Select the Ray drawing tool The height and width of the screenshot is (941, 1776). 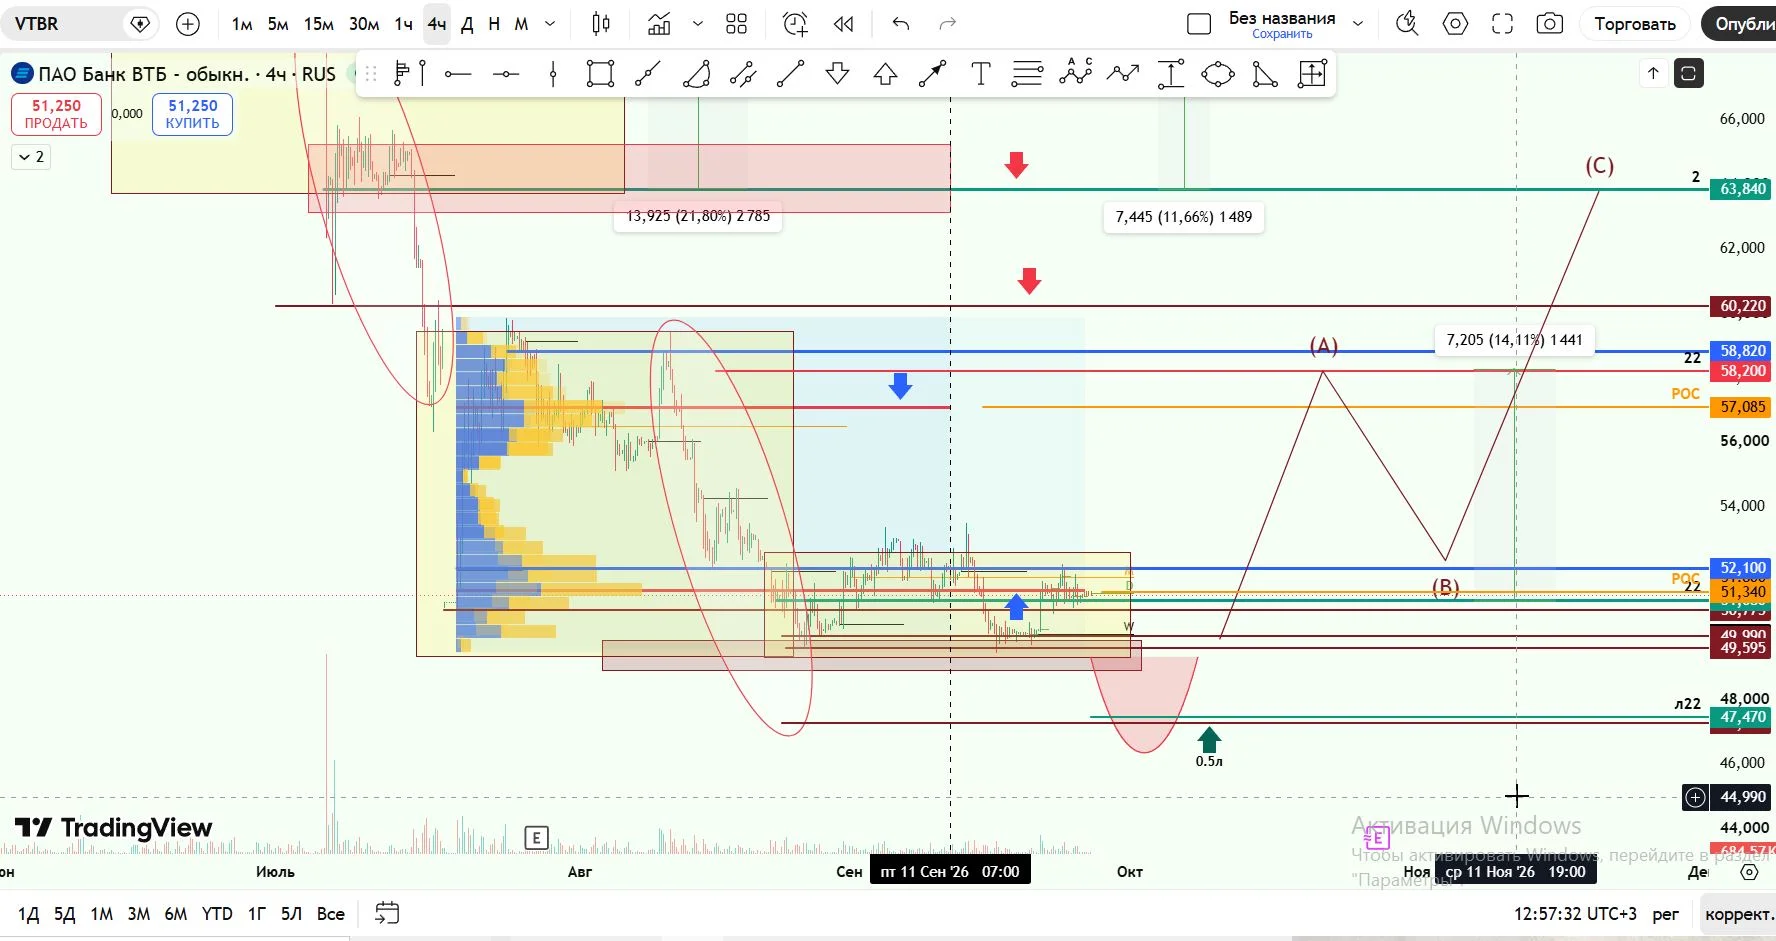click(x=648, y=73)
